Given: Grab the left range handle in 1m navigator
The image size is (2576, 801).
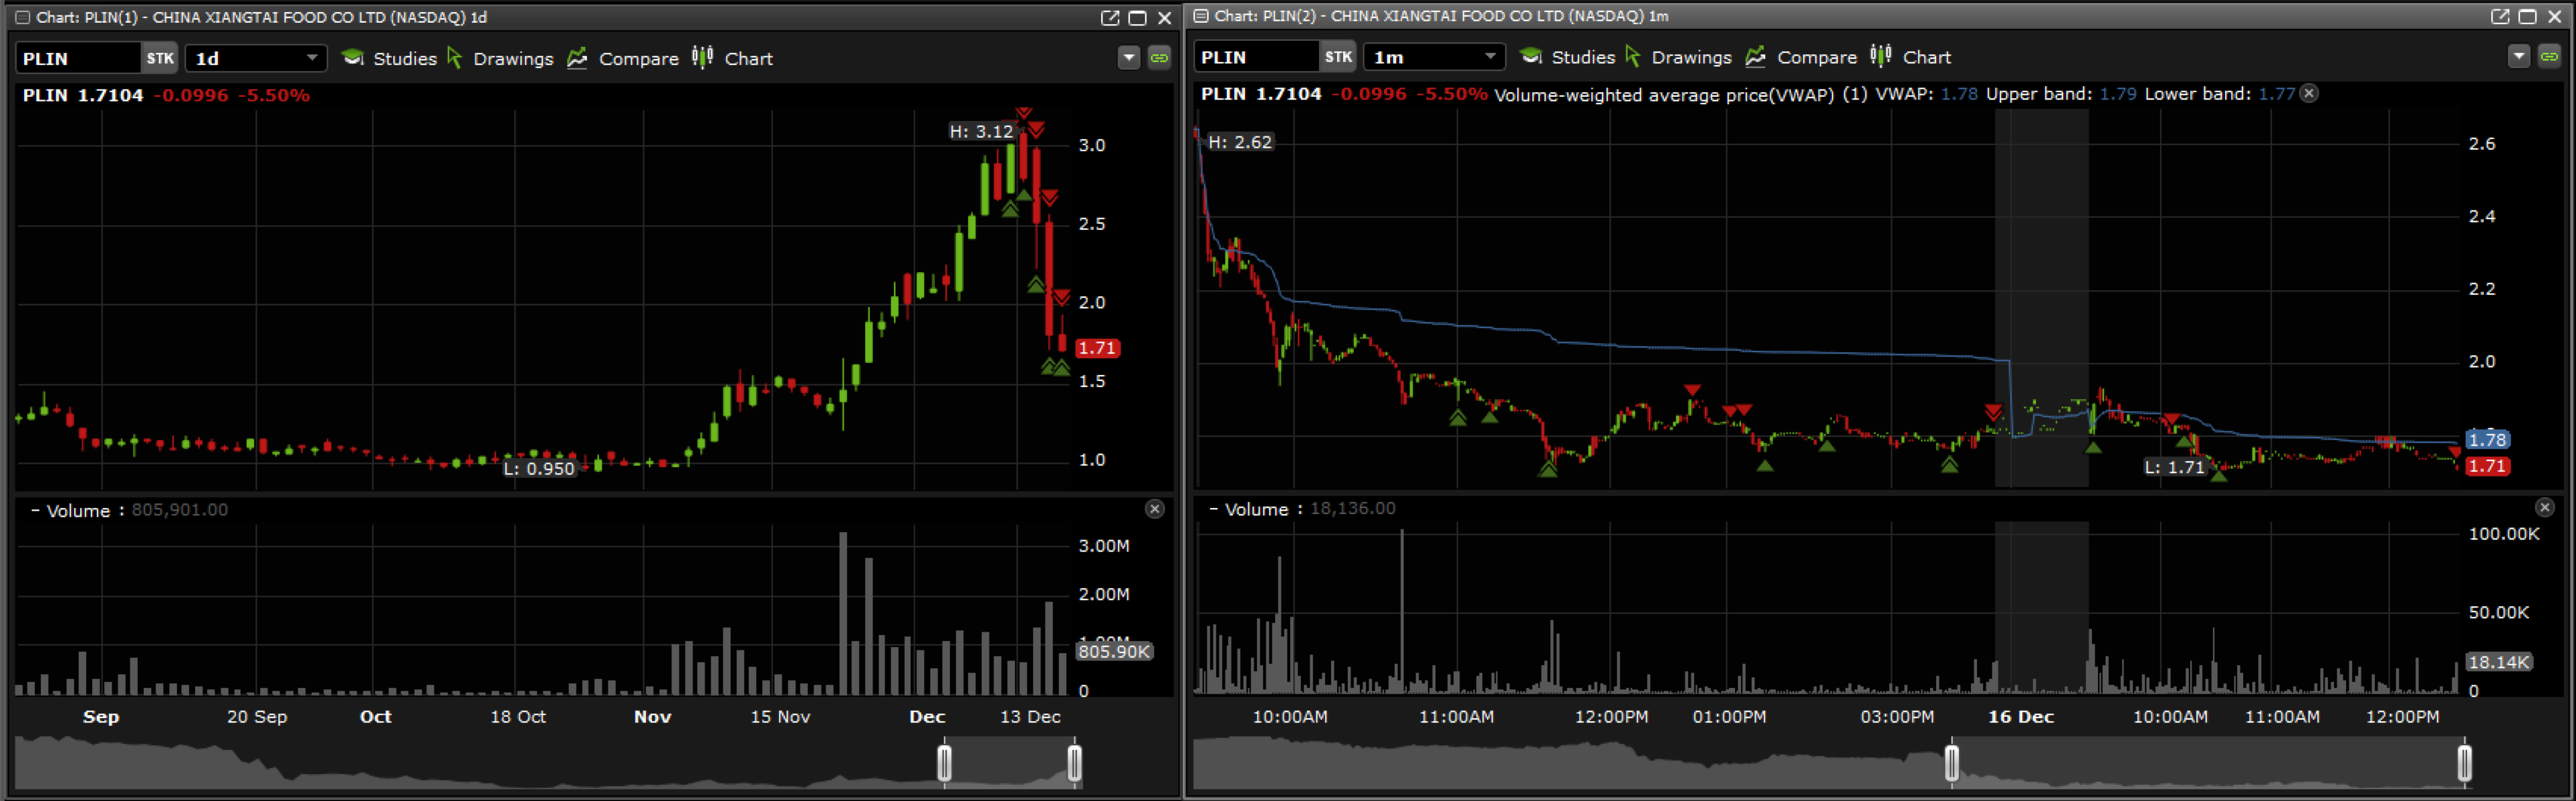Looking at the screenshot, I should point(1951,764).
